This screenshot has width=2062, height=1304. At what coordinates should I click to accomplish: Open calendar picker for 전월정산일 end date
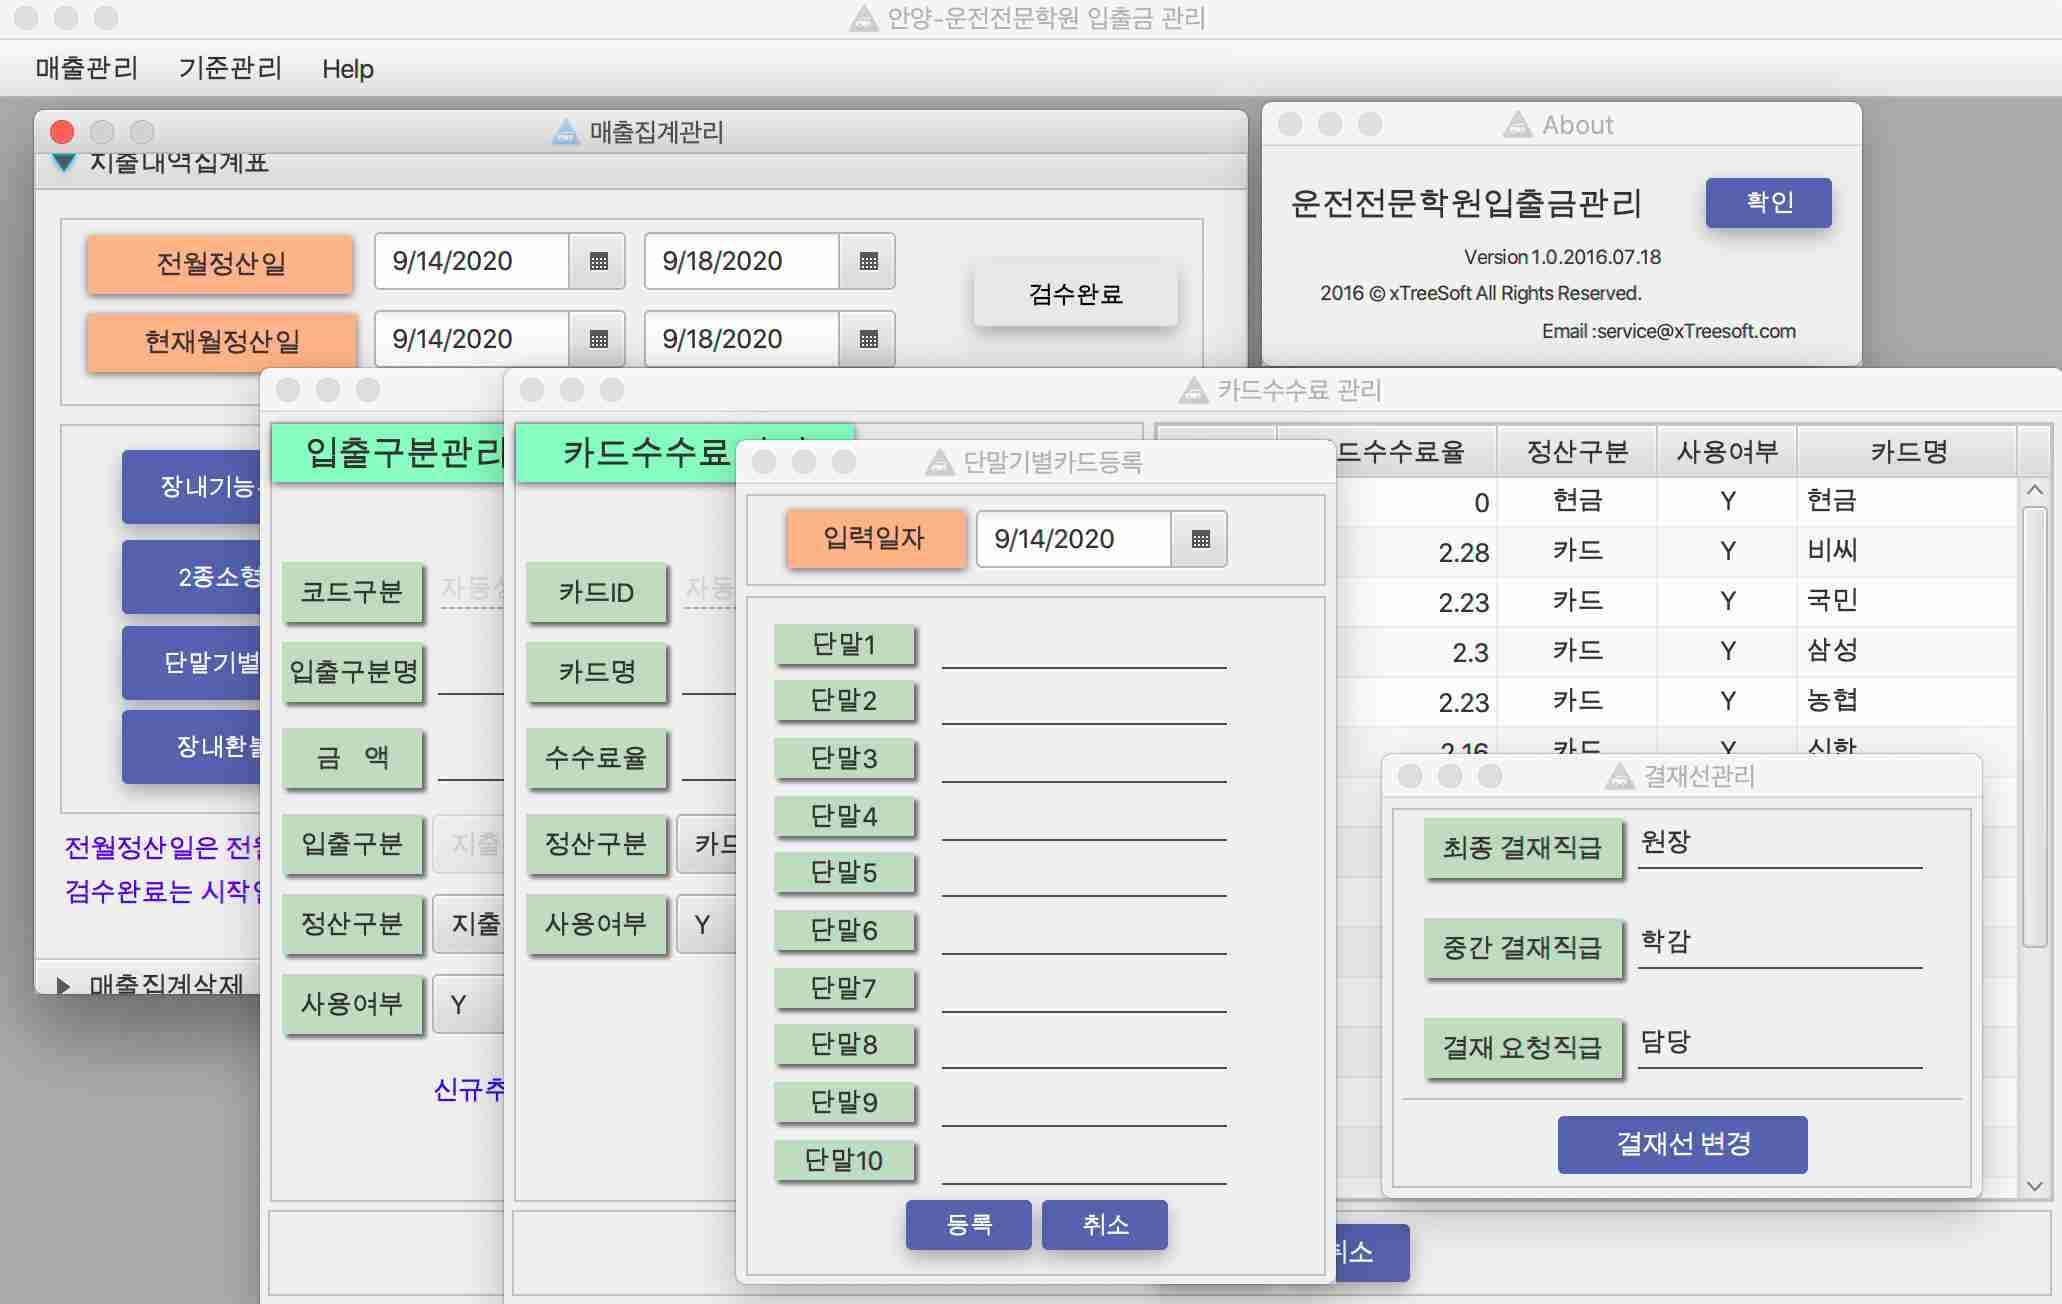pos(868,262)
